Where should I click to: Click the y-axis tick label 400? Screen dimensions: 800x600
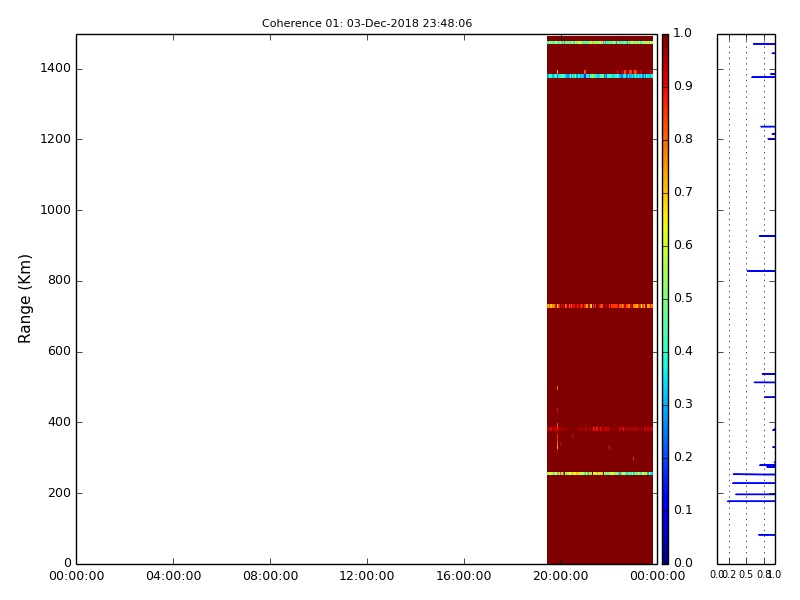tap(59, 422)
